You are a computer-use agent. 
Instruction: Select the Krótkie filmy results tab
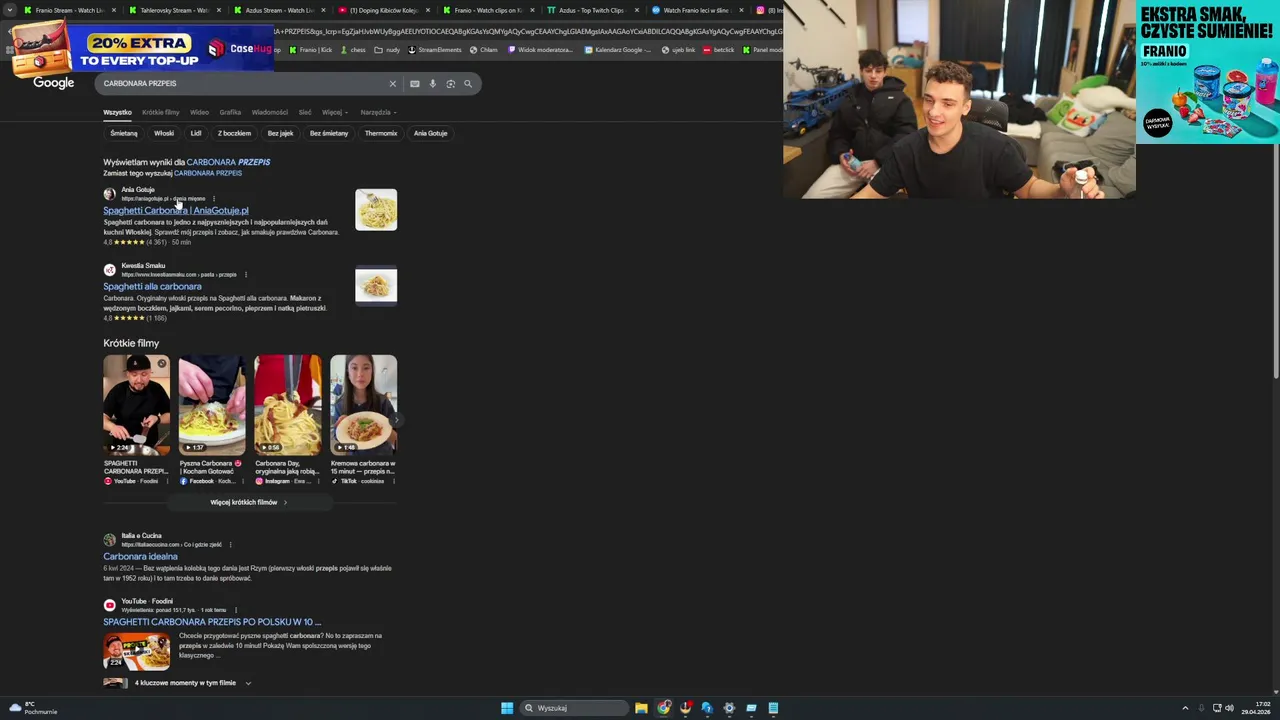(x=160, y=112)
